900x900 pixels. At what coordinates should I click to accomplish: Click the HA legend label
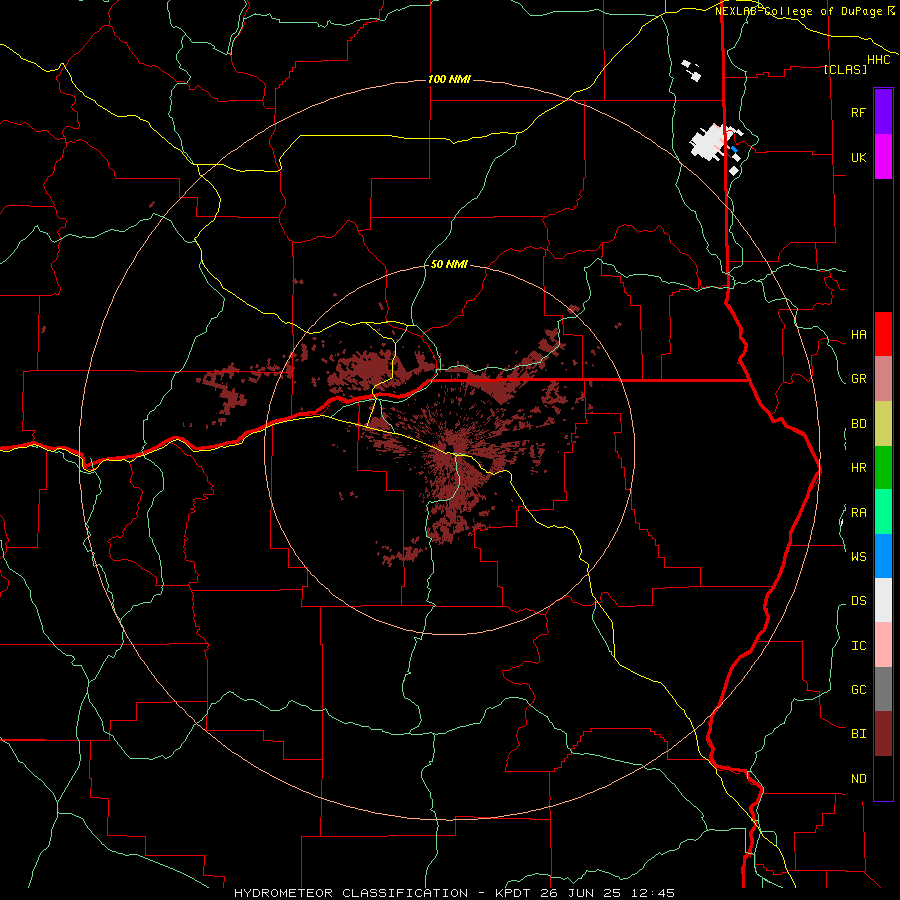tap(858, 335)
